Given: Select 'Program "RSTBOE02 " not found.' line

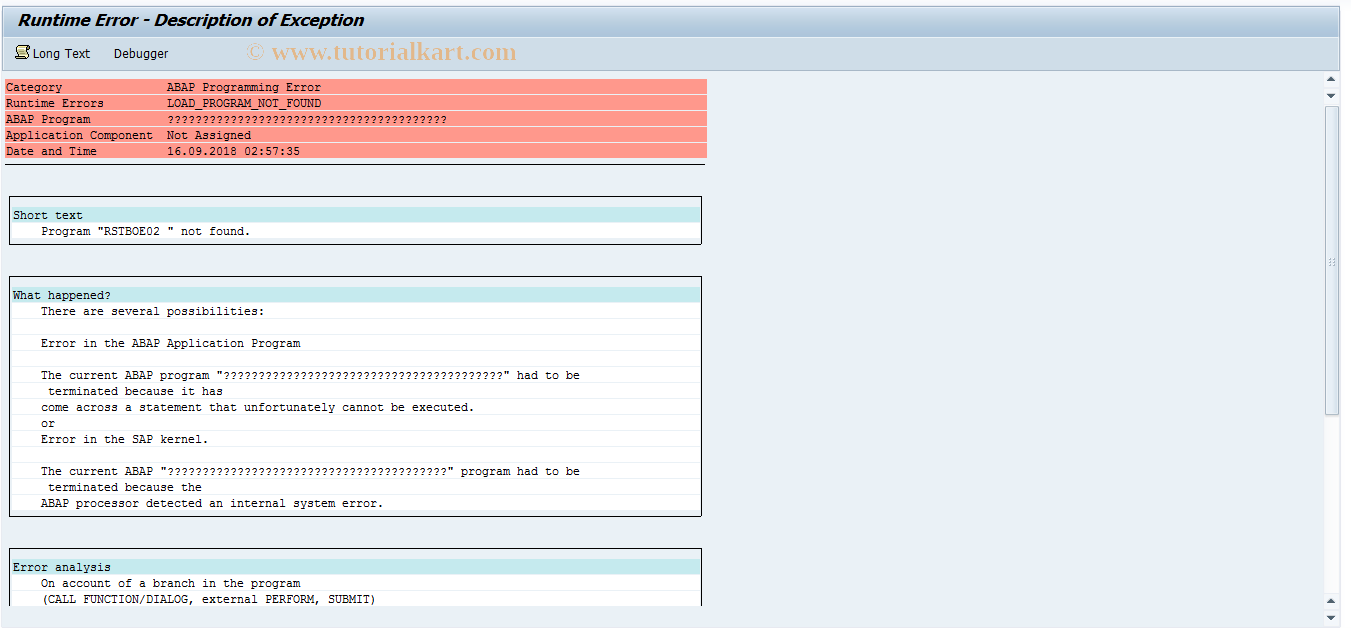Looking at the screenshot, I should coord(146,231).
